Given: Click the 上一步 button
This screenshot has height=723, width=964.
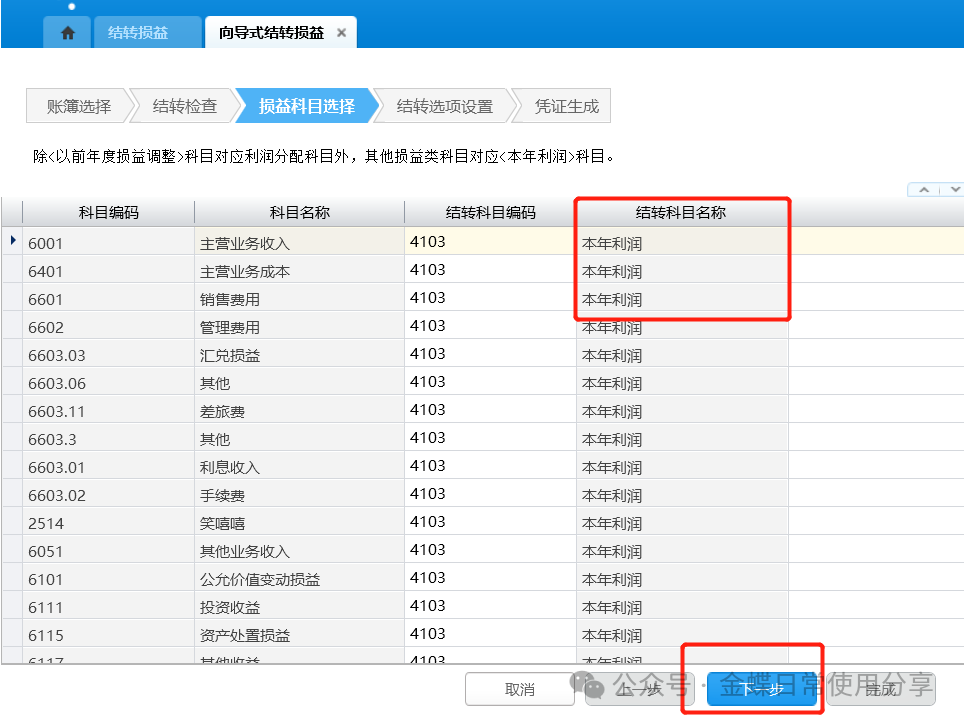Looking at the screenshot, I should (x=638, y=689).
